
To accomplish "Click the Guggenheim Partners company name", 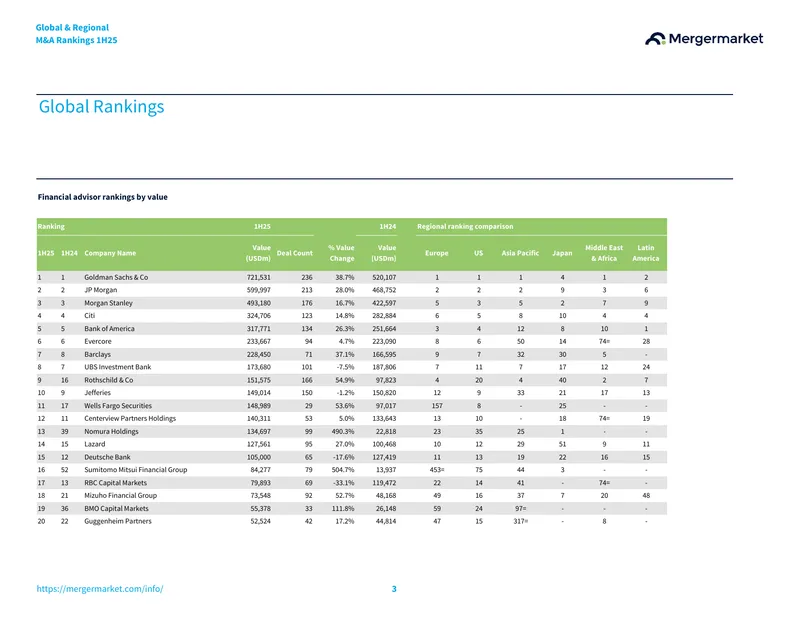I will [118, 521].
